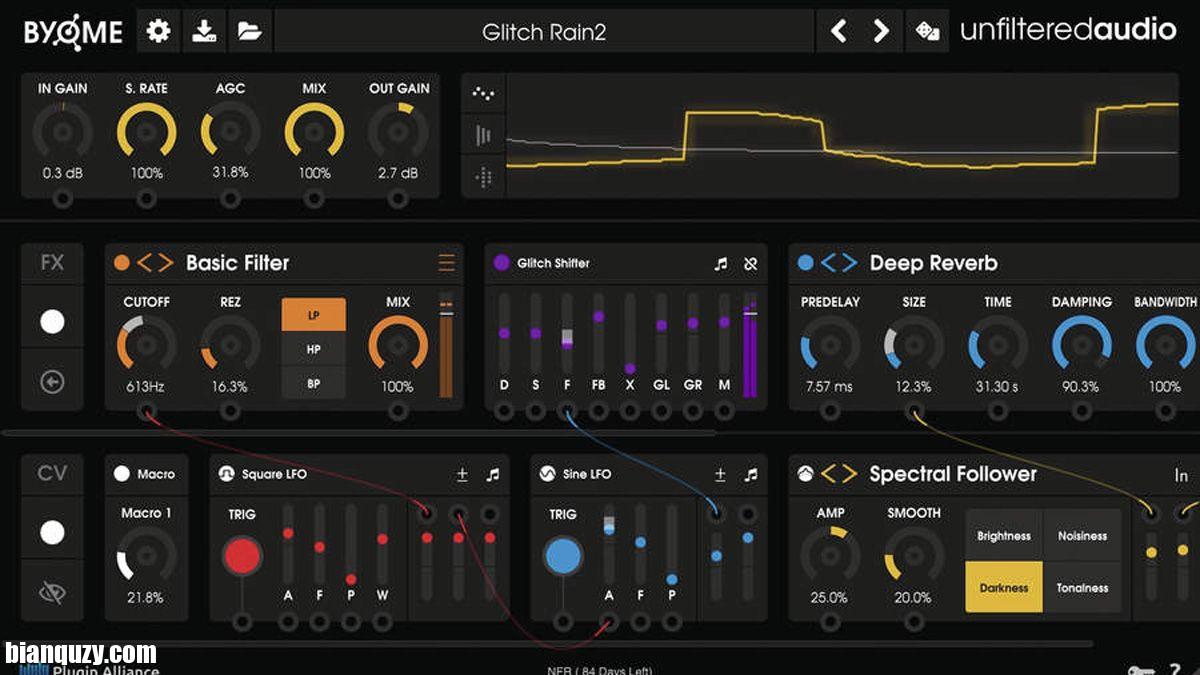Choose Noisiness in Spectral Follower
Screen dimensions: 1200x675
(1082, 536)
